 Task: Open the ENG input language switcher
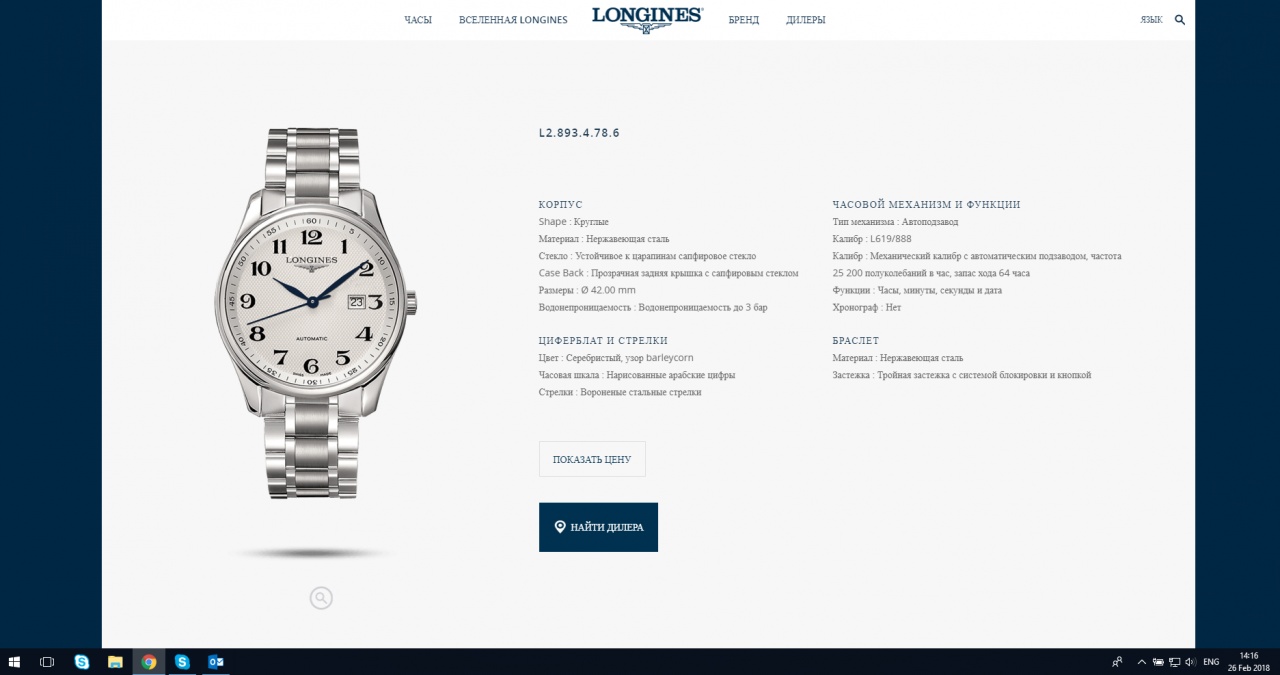point(1211,662)
